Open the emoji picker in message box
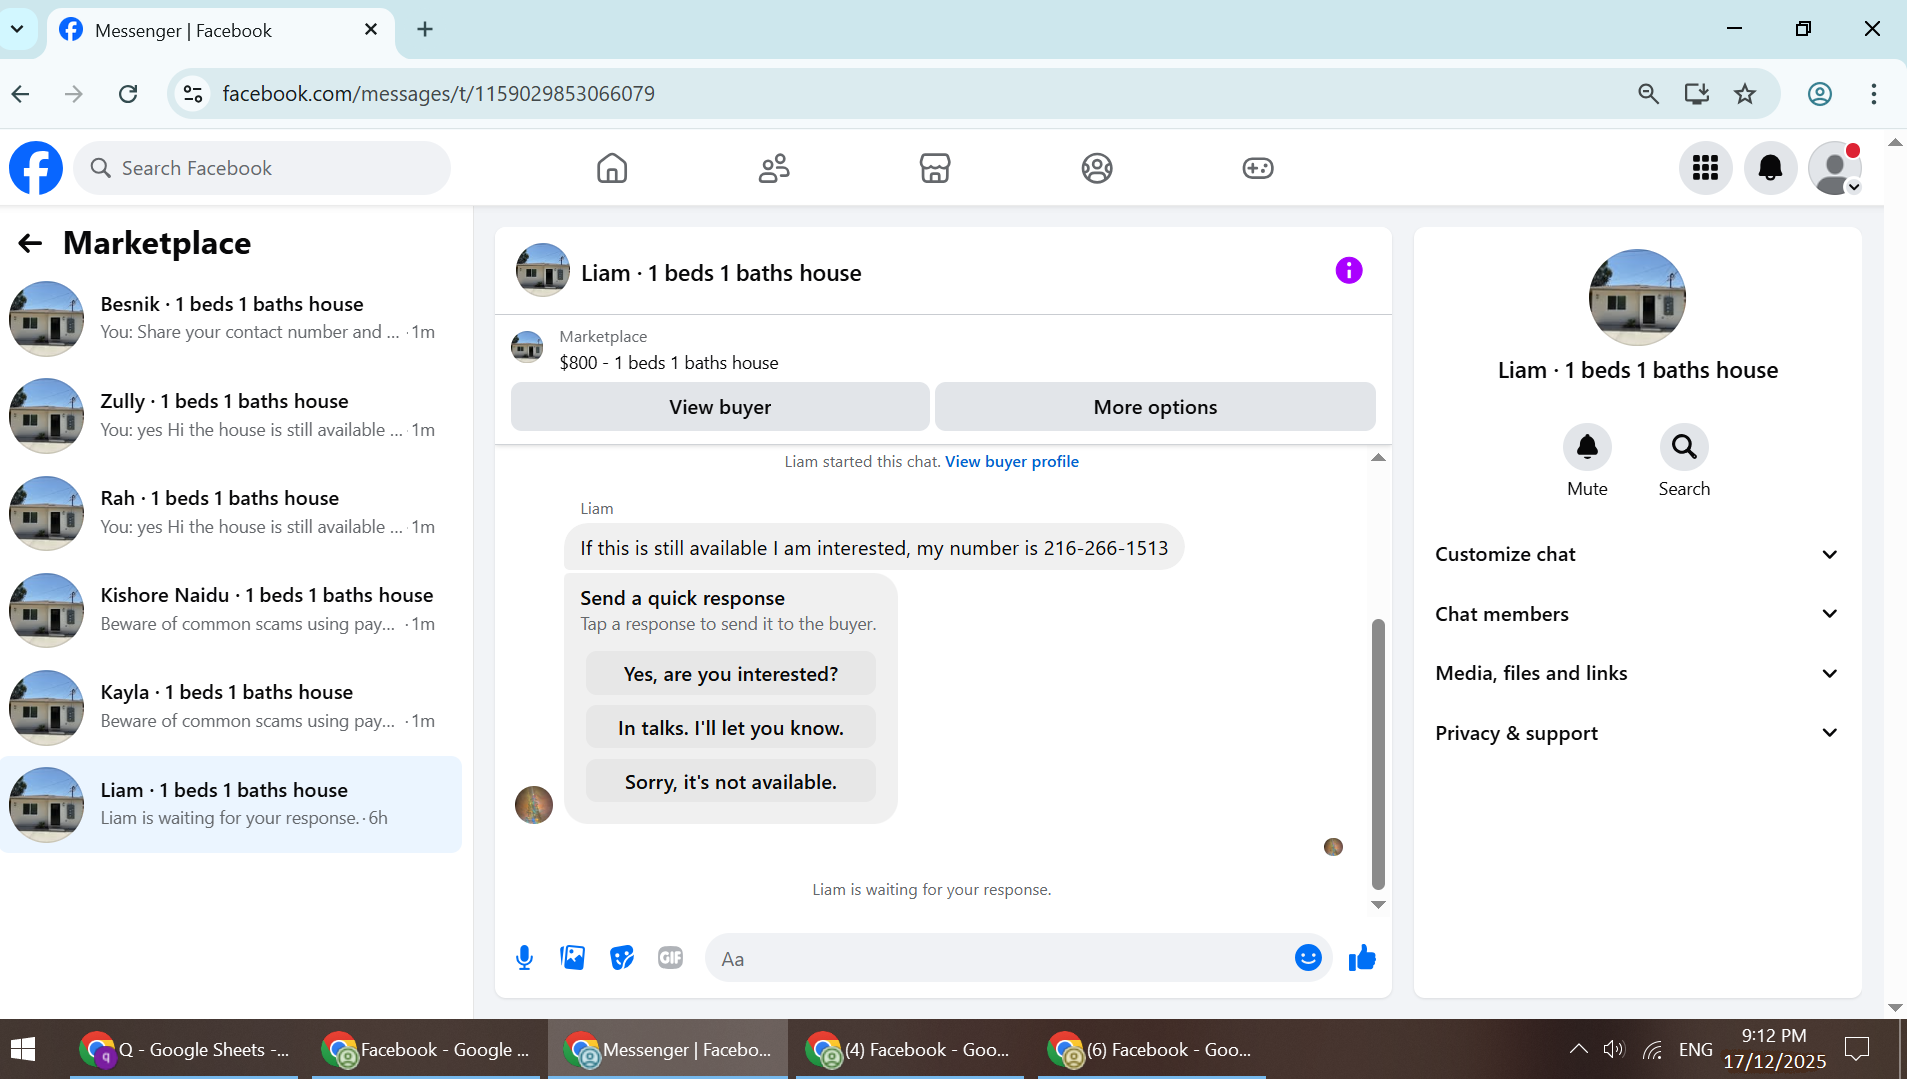 [1308, 958]
